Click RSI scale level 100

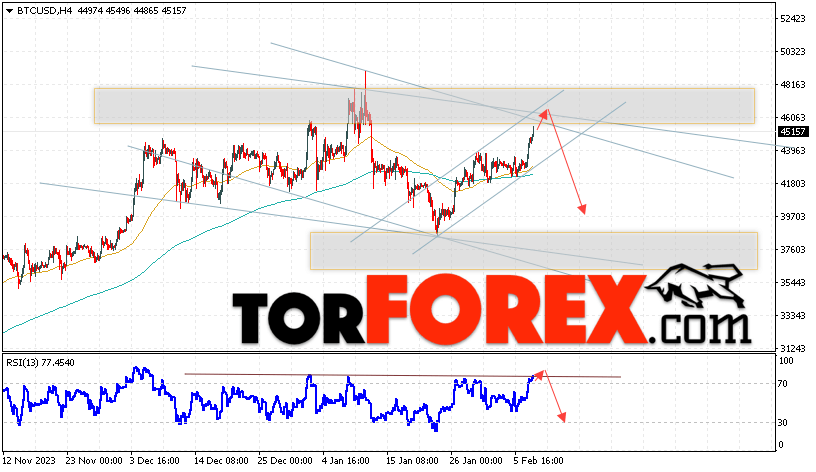[786, 361]
